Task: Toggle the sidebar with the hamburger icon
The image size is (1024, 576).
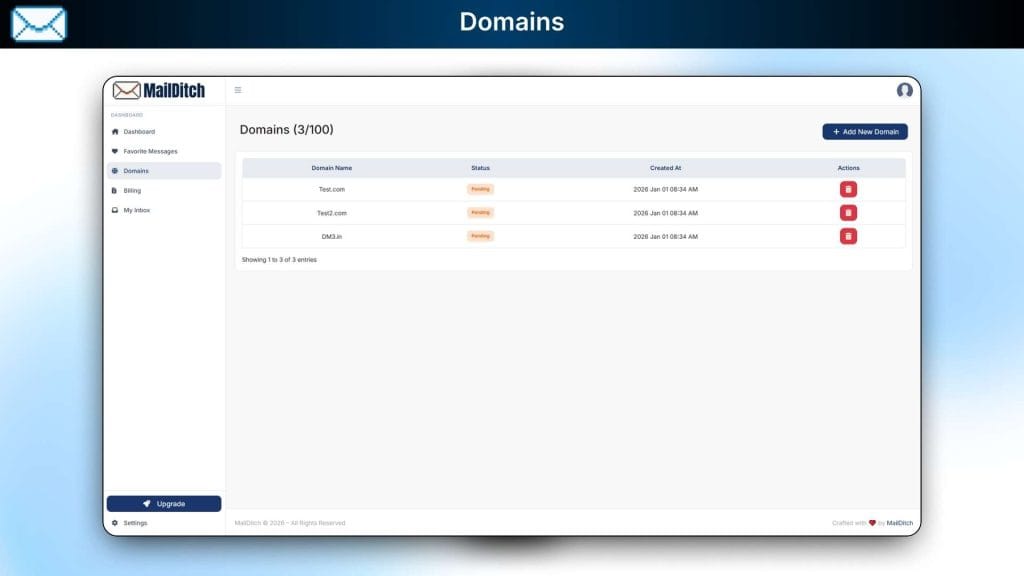Action: click(238, 89)
